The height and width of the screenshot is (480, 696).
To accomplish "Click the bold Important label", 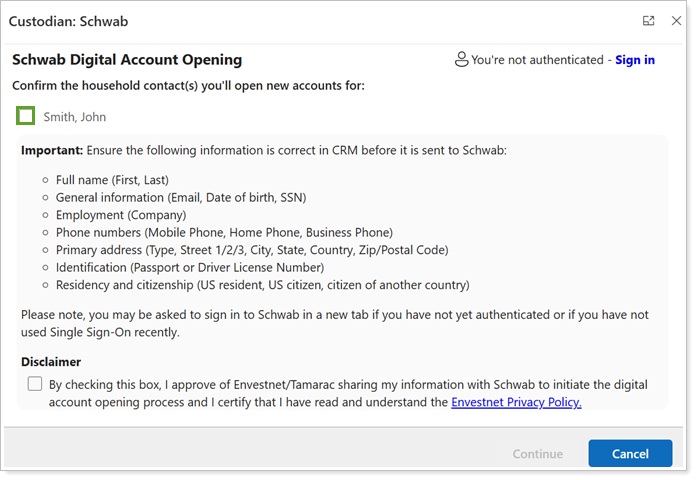I will pyautogui.click(x=52, y=151).
